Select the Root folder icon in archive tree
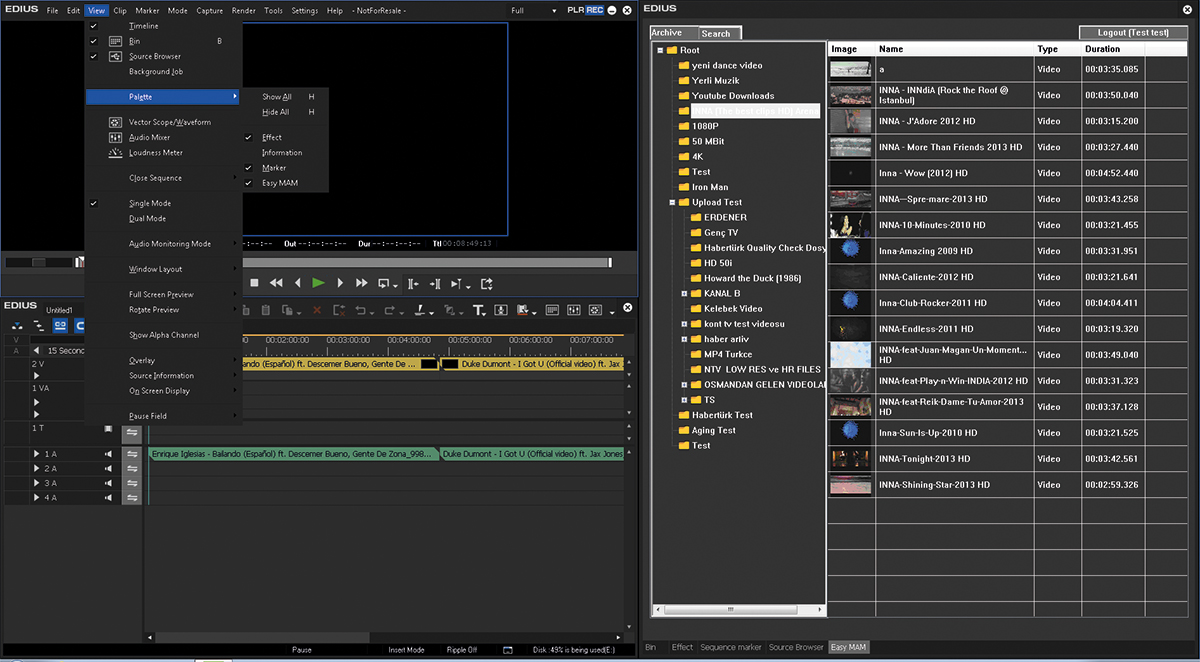This screenshot has height=662, width=1200. coord(671,50)
